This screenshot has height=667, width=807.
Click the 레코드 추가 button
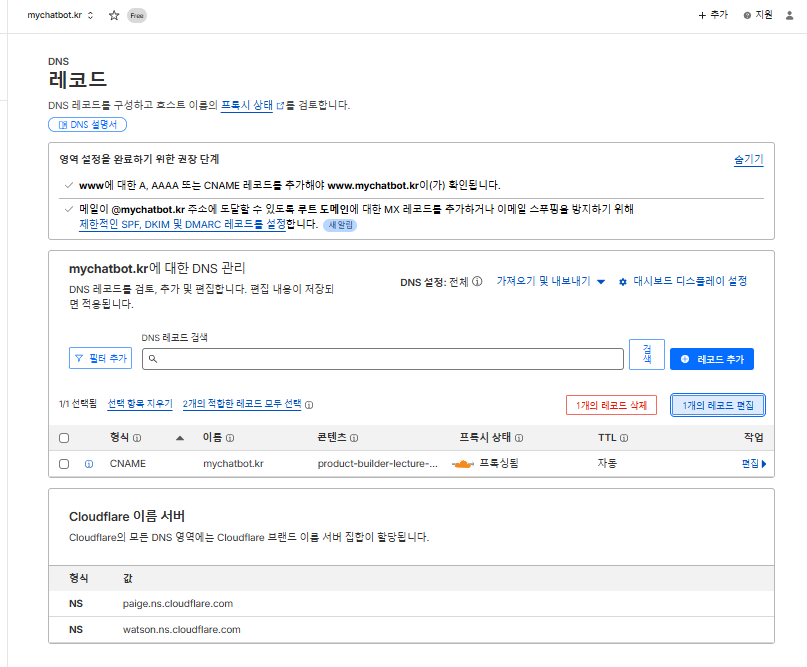click(x=712, y=359)
